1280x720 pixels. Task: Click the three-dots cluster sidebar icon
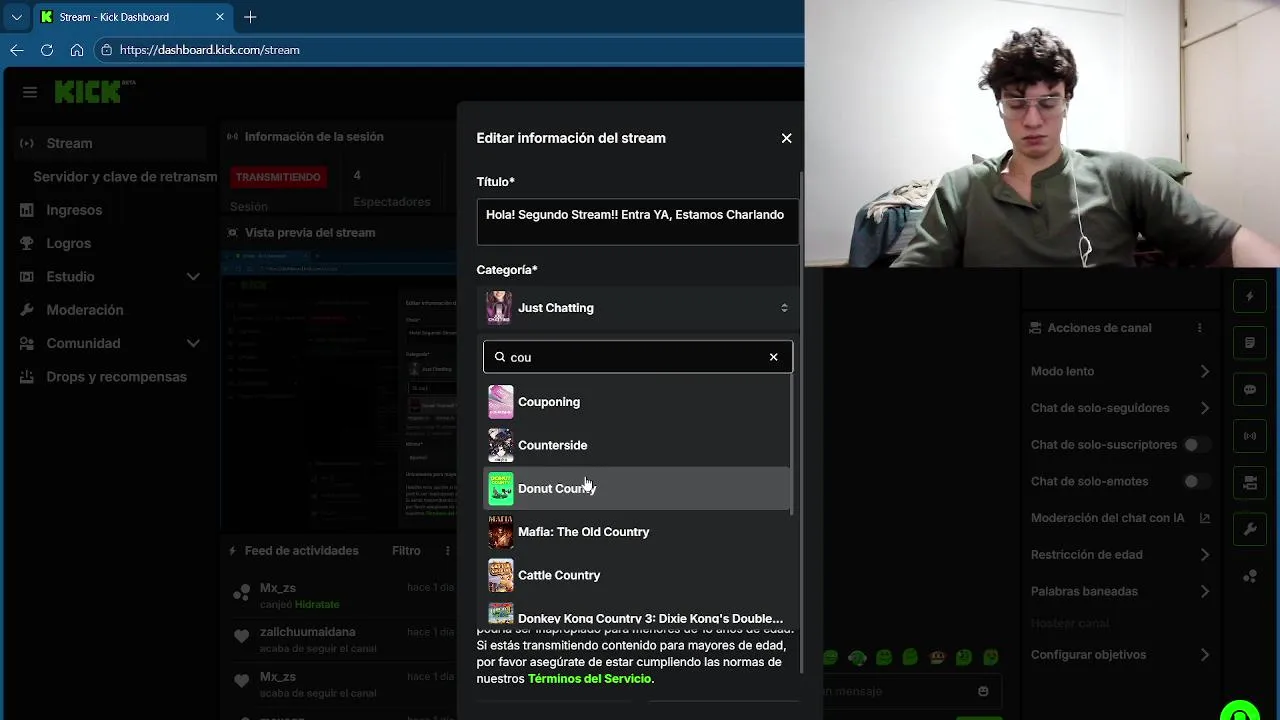(1250, 576)
